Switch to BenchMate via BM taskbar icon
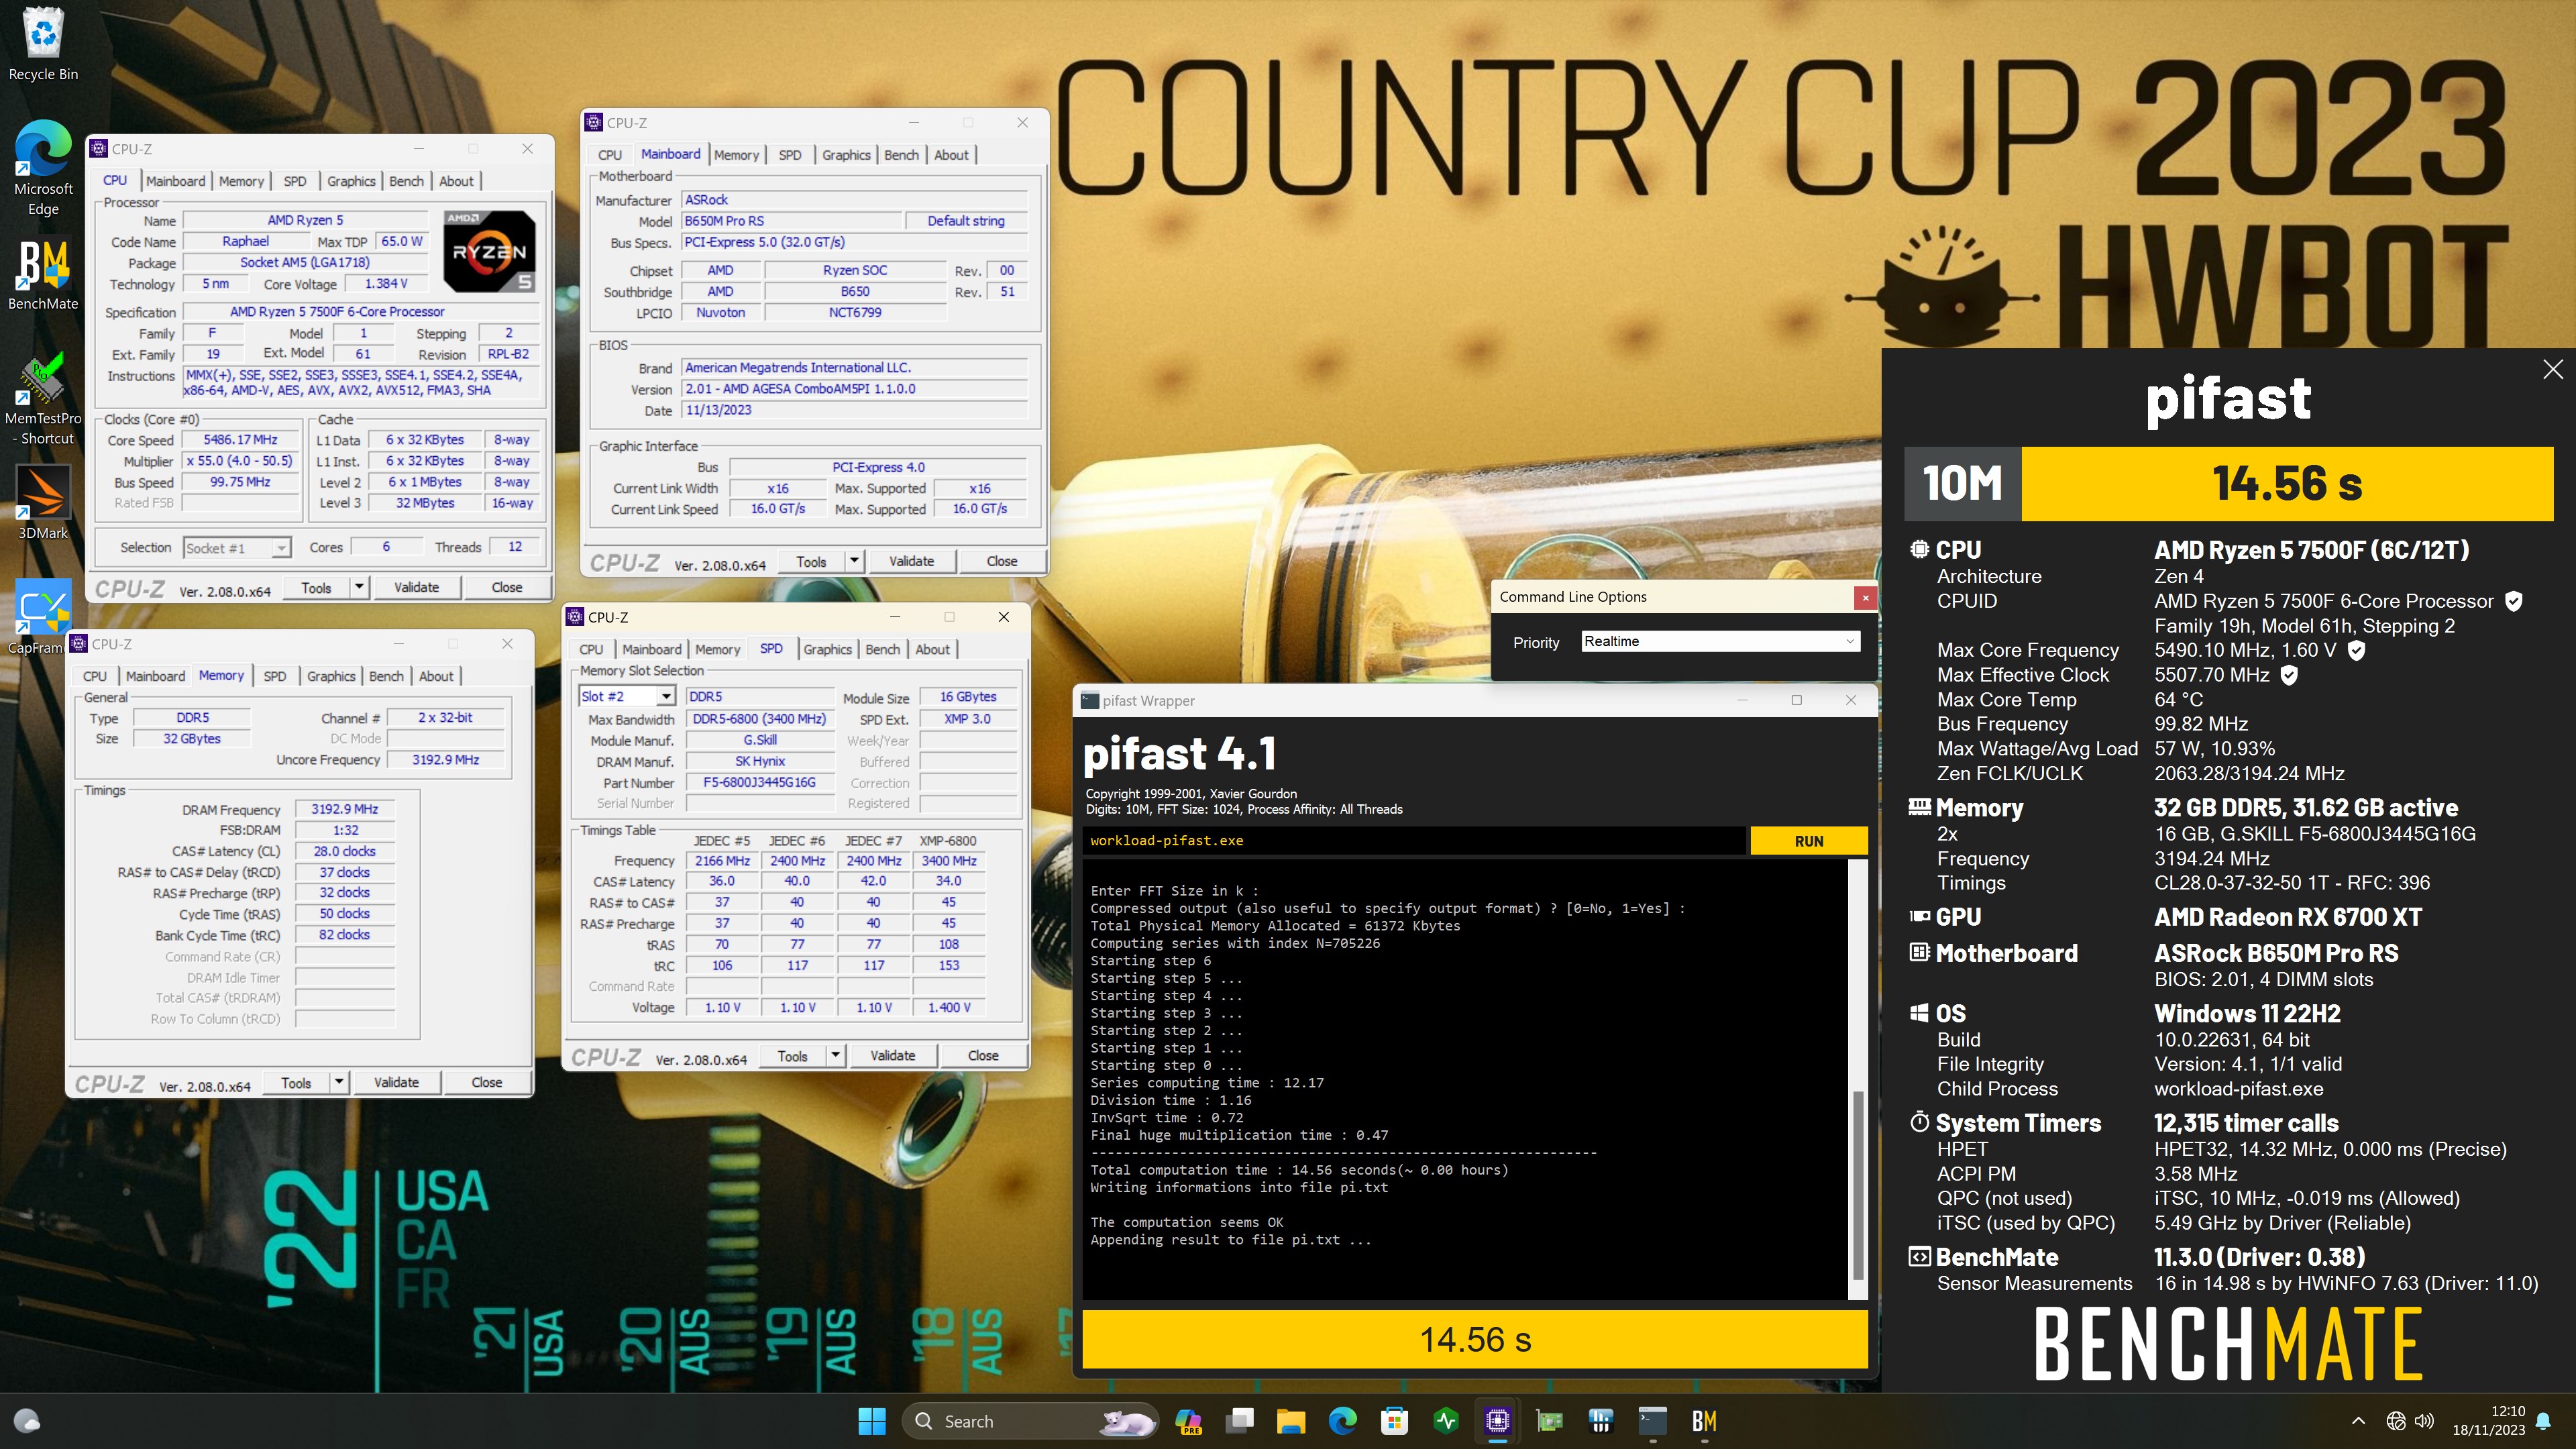This screenshot has width=2576, height=1449. coord(1704,1421)
